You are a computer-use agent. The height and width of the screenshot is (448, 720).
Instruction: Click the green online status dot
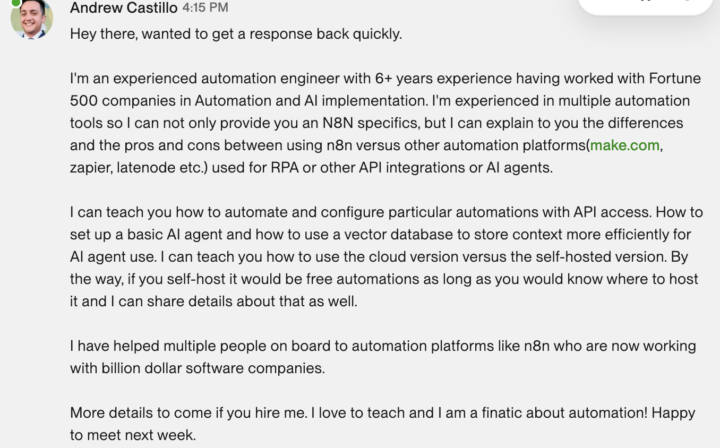coord(16,3)
